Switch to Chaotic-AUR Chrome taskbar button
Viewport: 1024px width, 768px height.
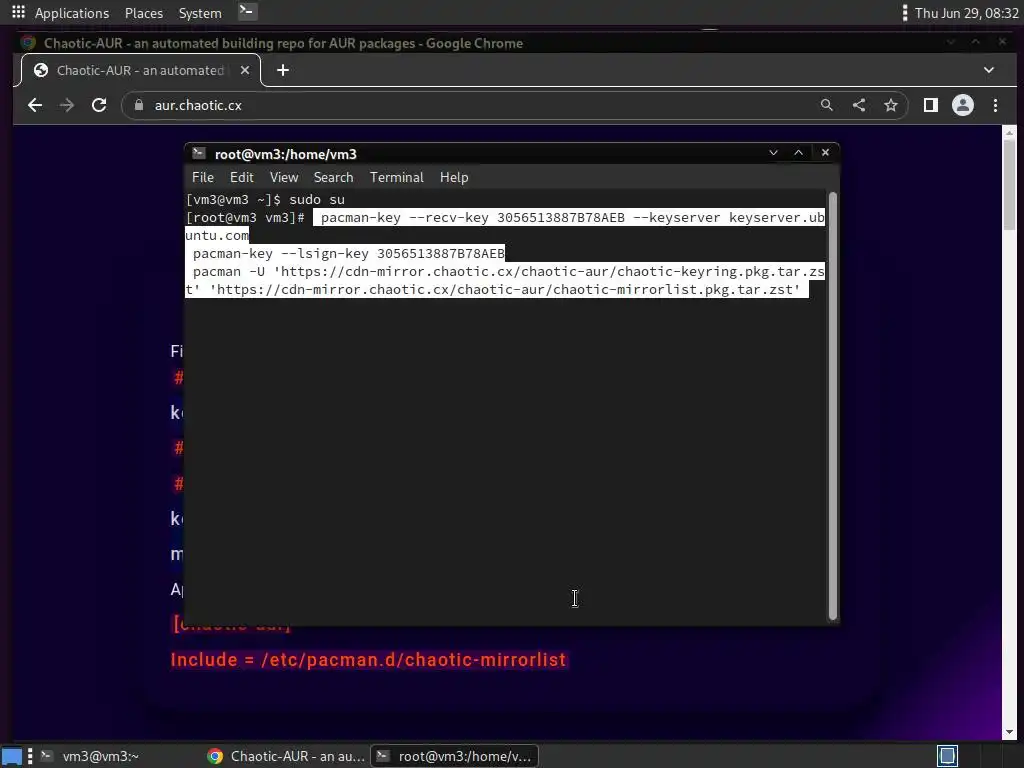coord(286,756)
